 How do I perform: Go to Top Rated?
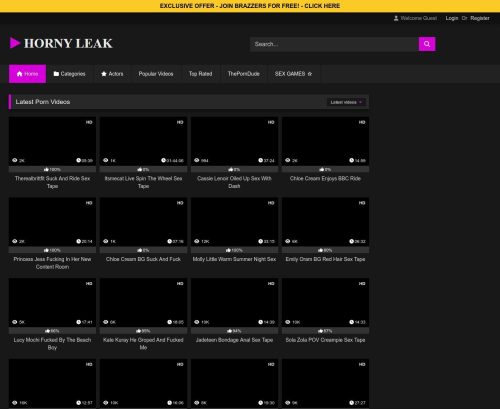pyautogui.click(x=200, y=74)
